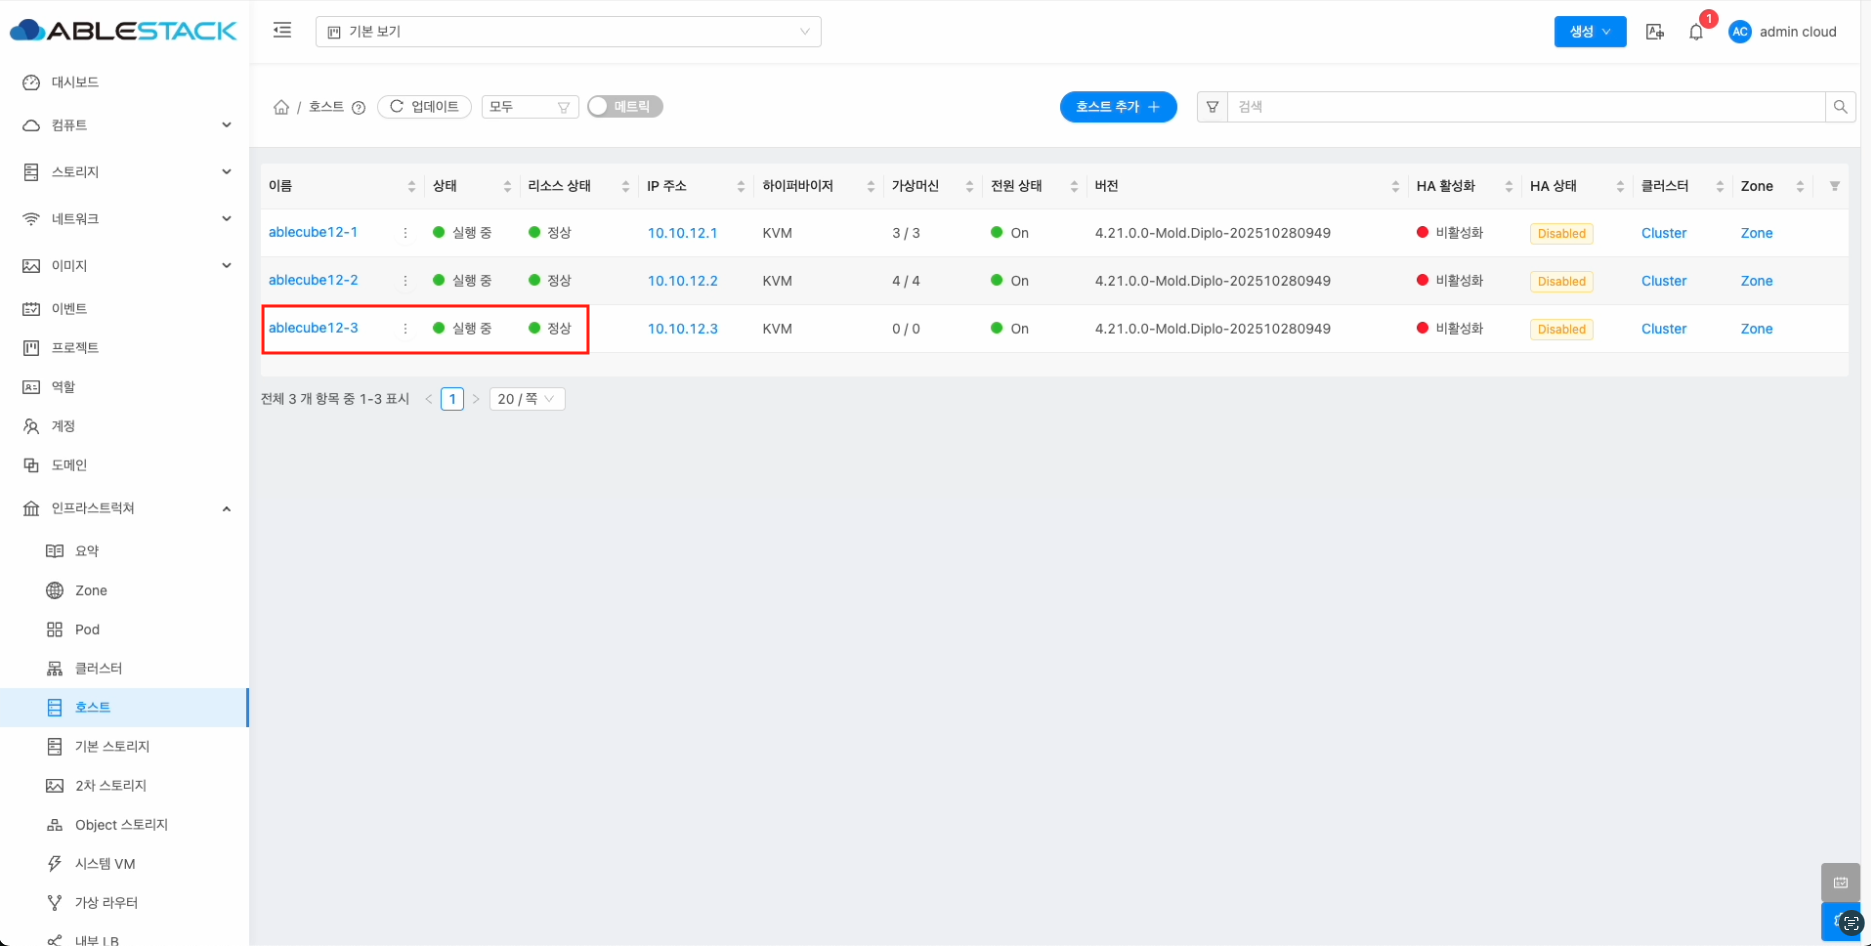Open actions menu for ablecube12-1

405,233
